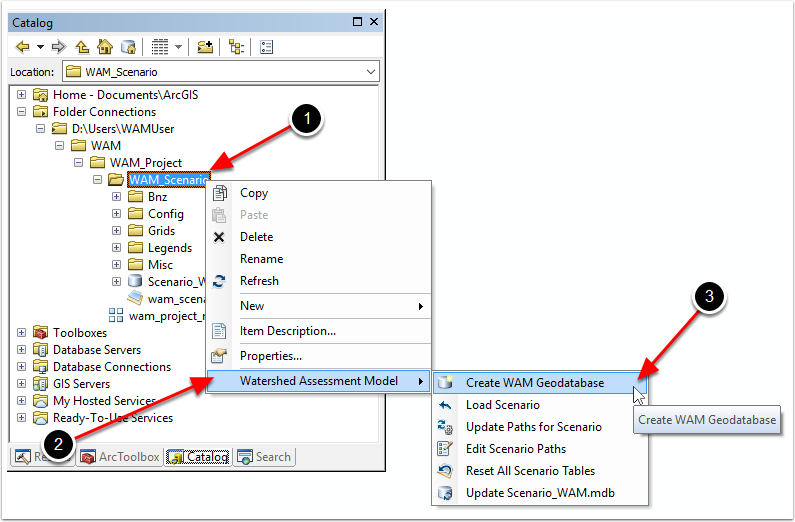Expand Database Servers node
This screenshot has width=795, height=522.
(21, 350)
